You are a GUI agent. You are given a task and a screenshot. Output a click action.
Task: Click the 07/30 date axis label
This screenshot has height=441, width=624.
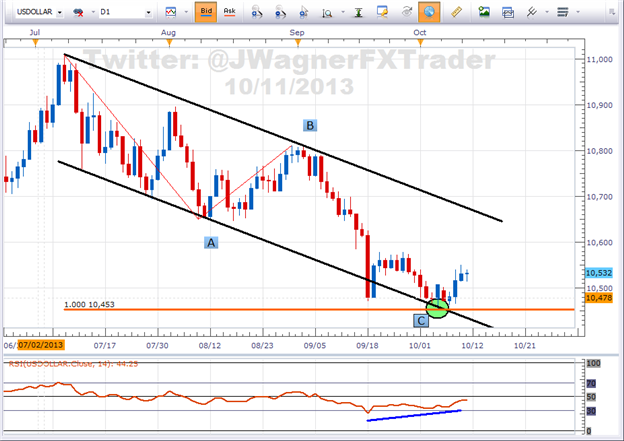[157, 345]
